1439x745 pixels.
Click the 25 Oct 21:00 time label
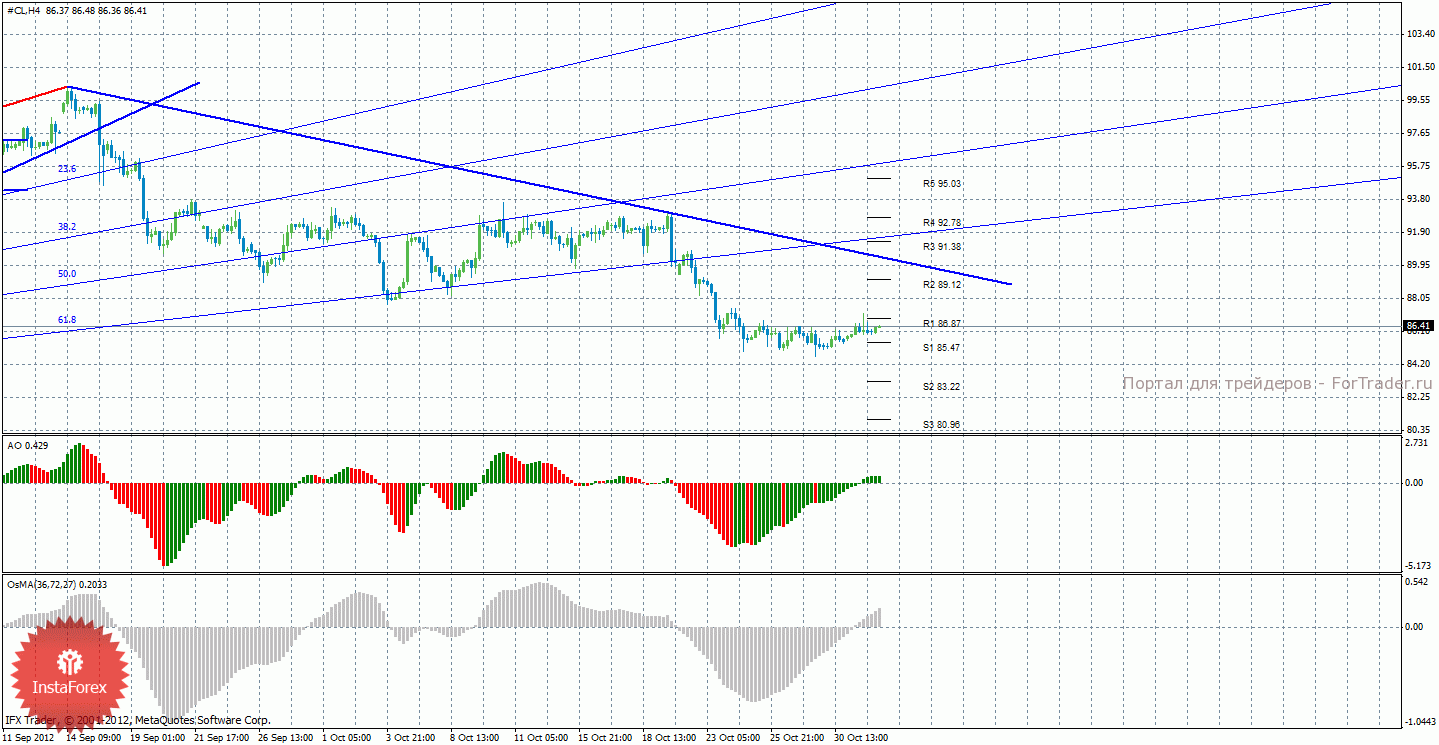[x=796, y=738]
